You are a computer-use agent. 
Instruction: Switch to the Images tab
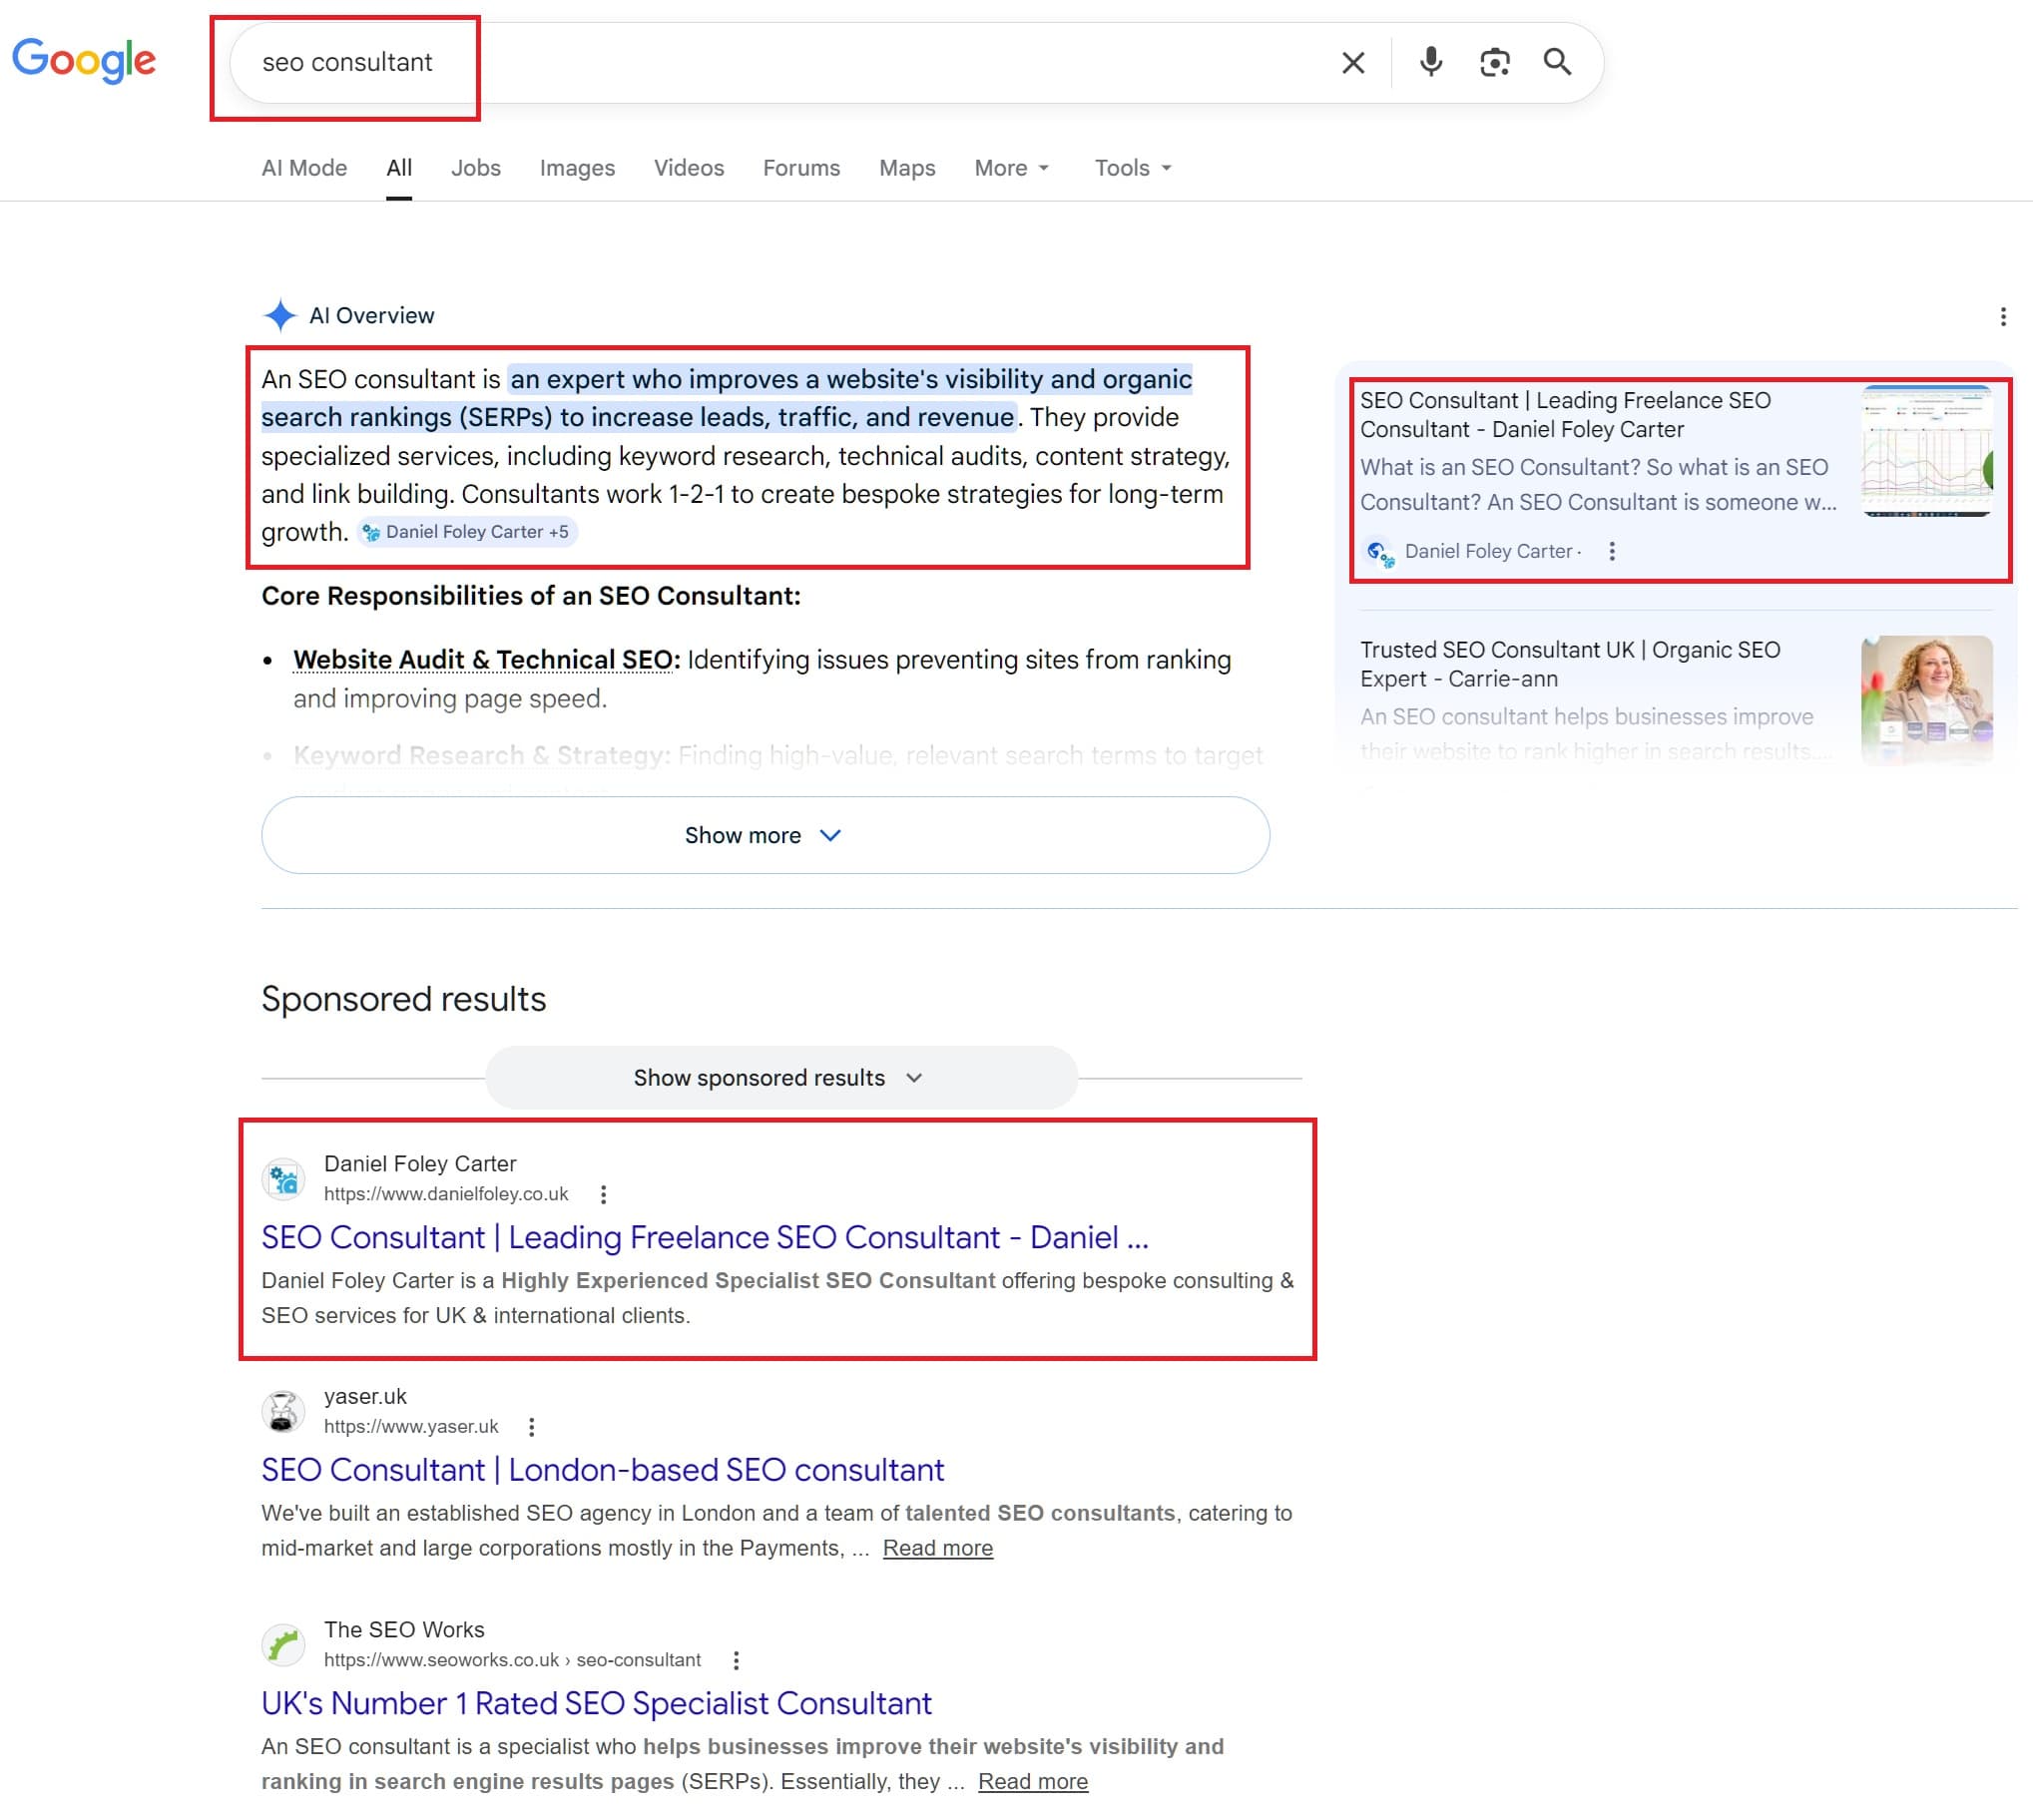[577, 168]
